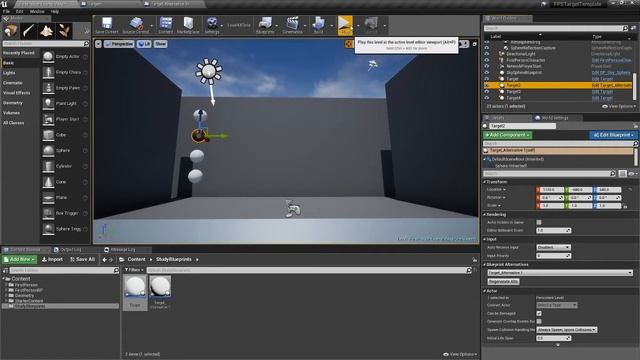Select the Target blueprint thumbnail
The image size is (640, 360).
[135, 291]
